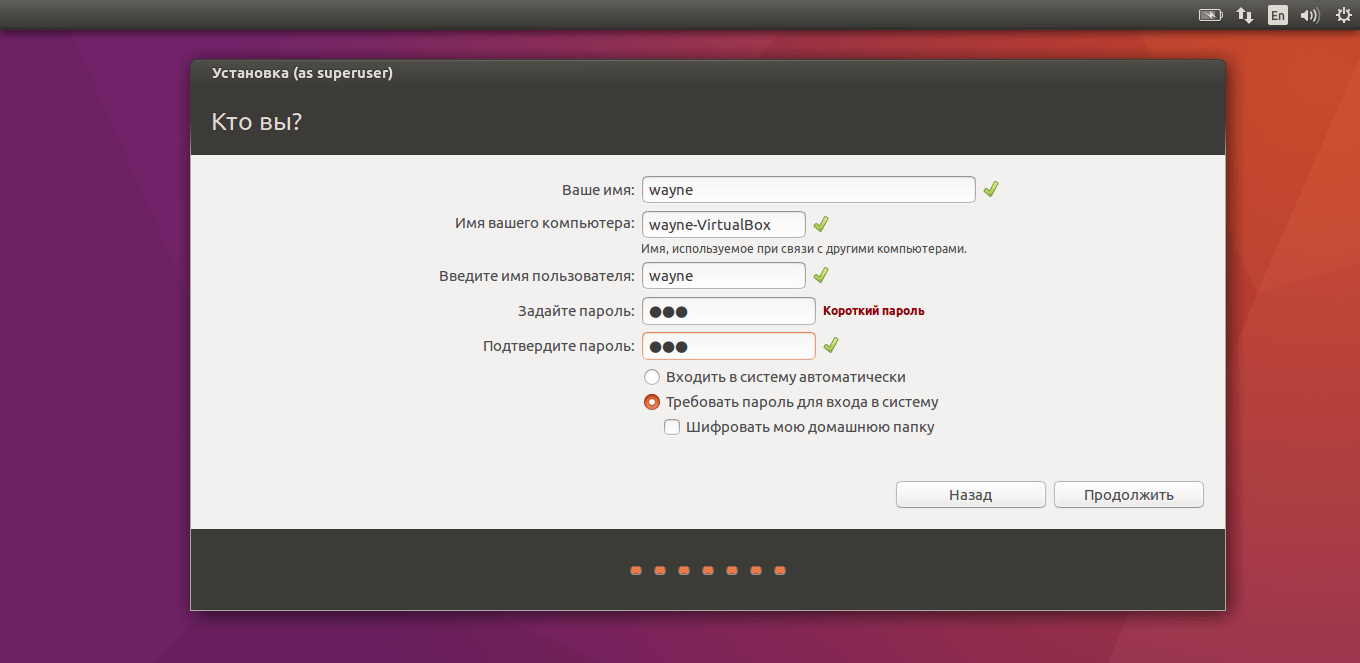The height and width of the screenshot is (663, 1360).
Task: Click the network connection arrows icon
Action: 1245,15
